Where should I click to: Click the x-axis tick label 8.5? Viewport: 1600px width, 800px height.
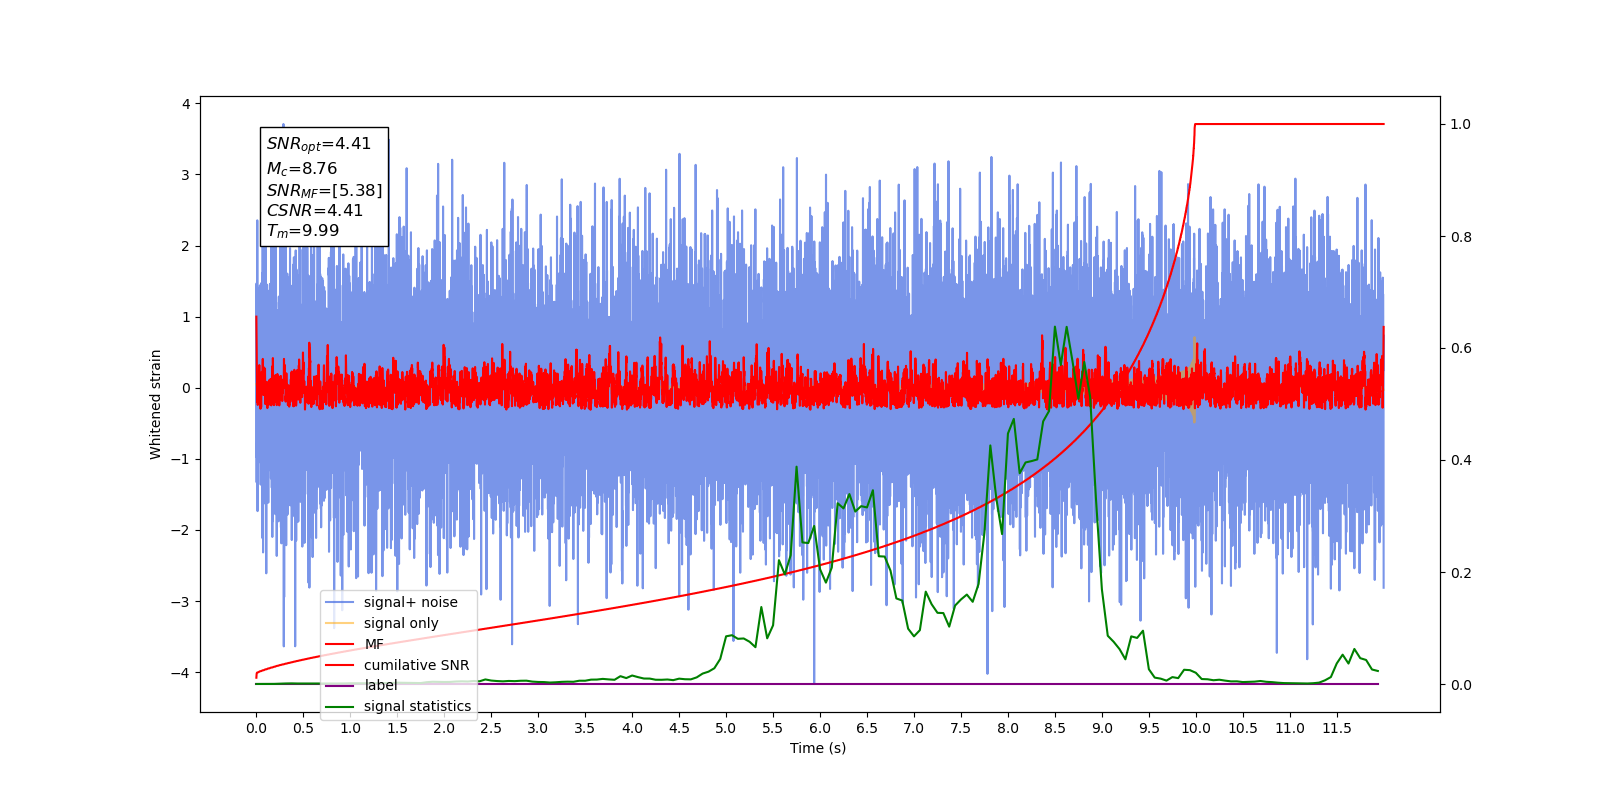pos(1055,728)
